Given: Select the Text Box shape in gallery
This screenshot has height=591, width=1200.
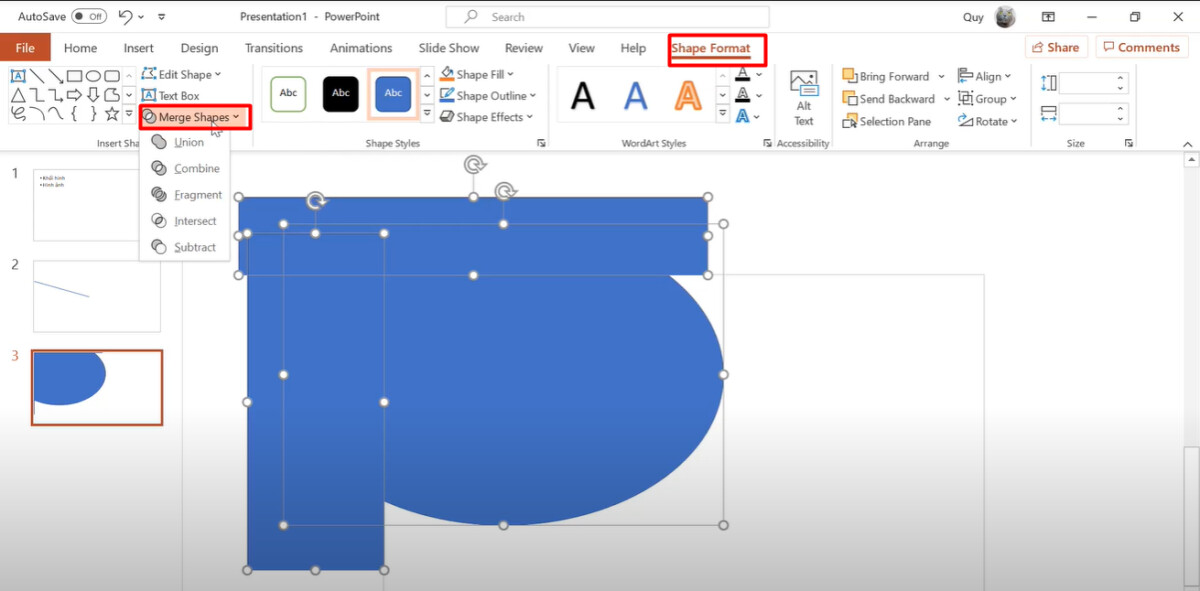Looking at the screenshot, I should (17, 76).
